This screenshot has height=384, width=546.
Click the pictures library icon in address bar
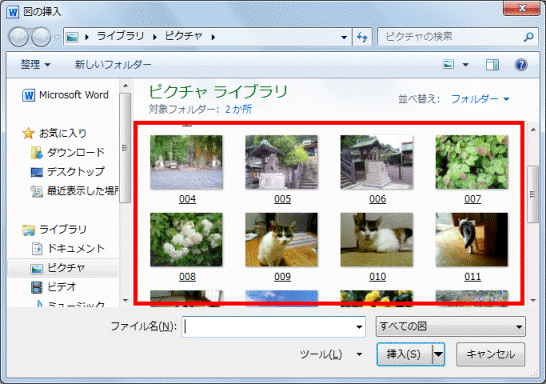72,37
